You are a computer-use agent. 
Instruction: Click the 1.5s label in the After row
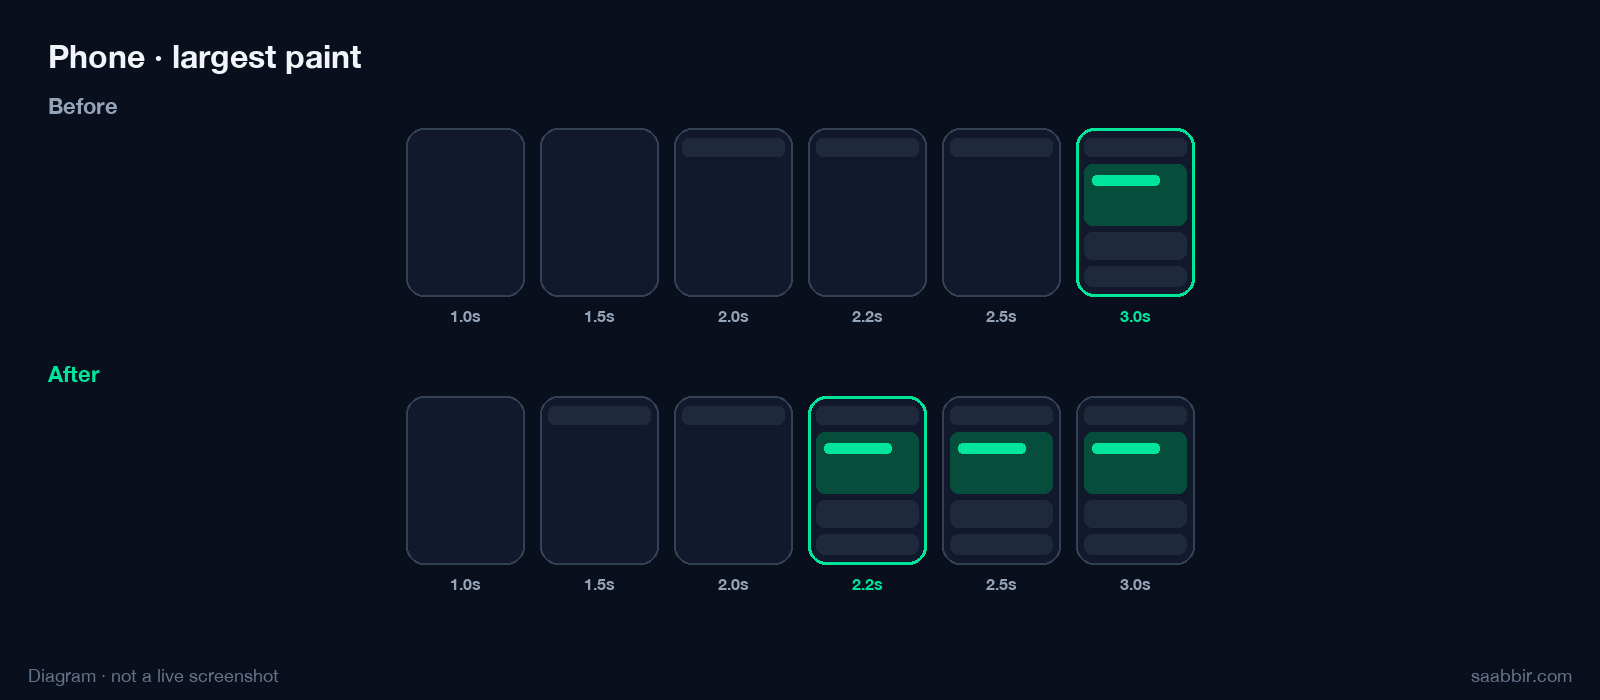pos(599,585)
